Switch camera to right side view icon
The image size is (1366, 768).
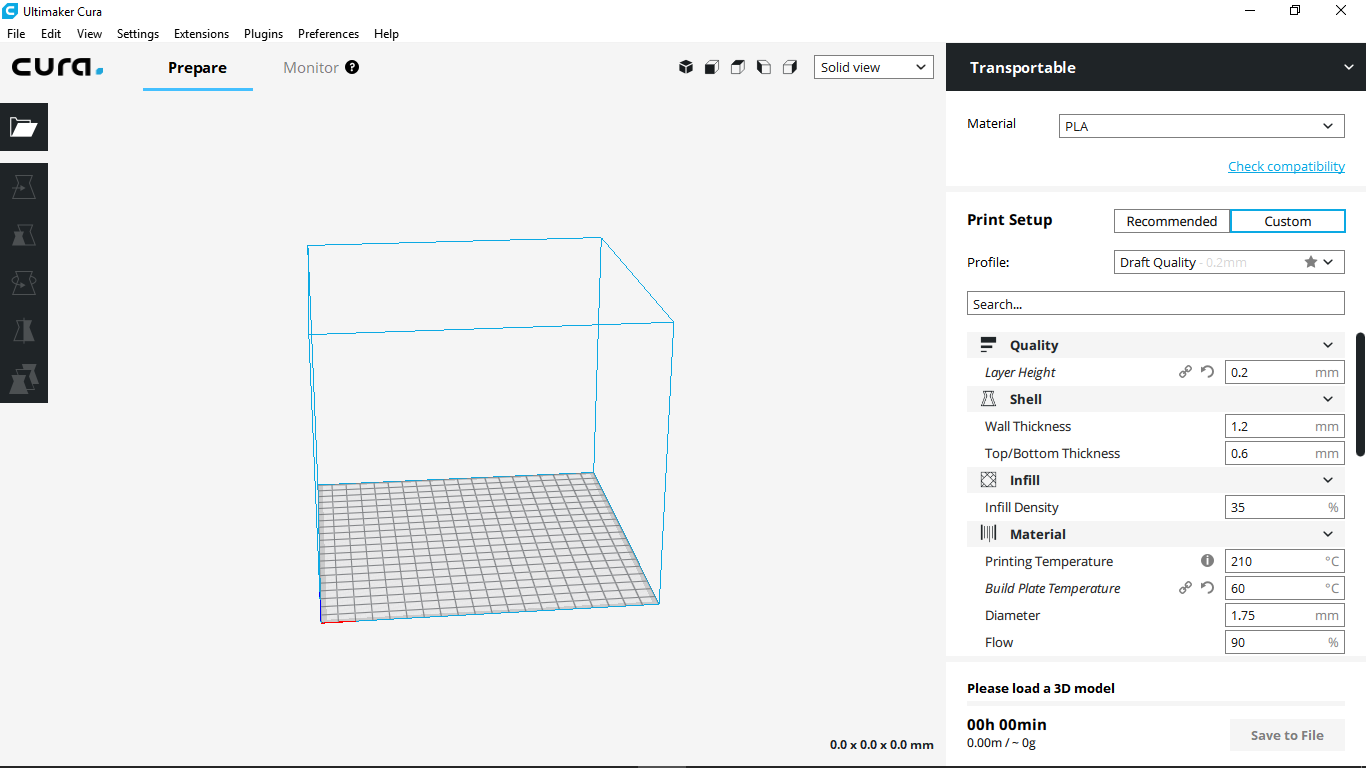790,67
